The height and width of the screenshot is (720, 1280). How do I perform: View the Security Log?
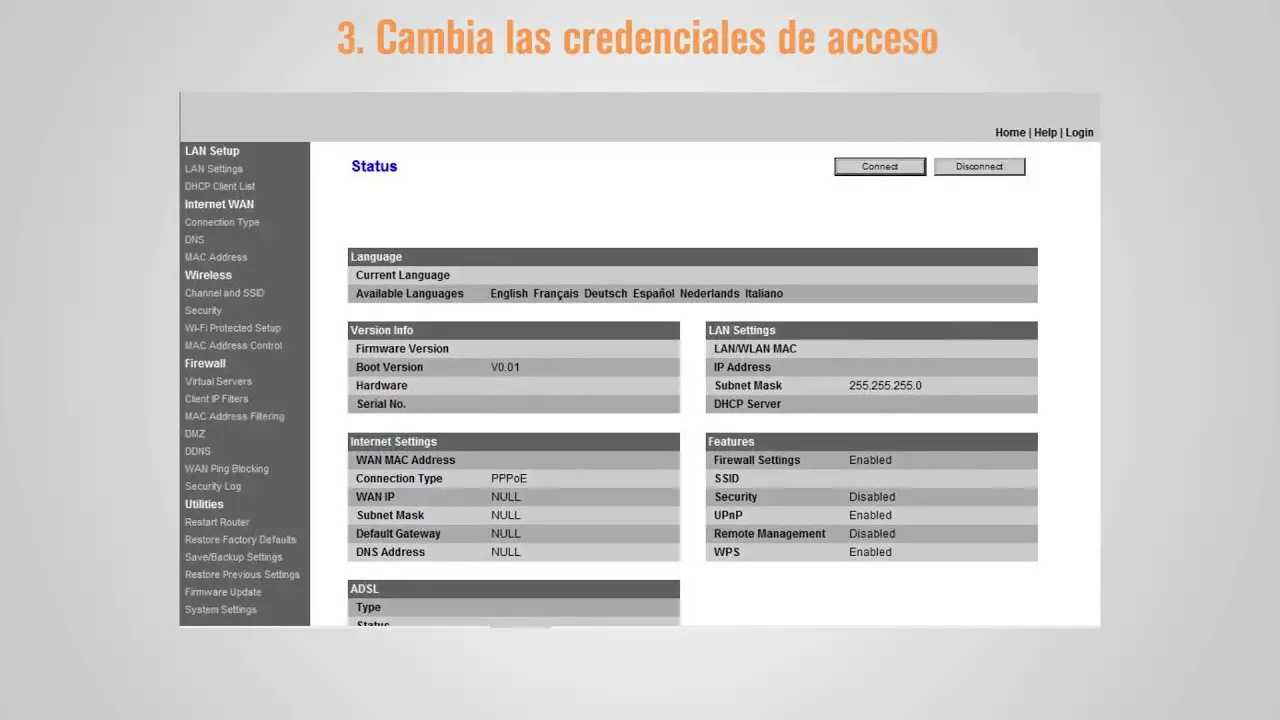pos(213,486)
